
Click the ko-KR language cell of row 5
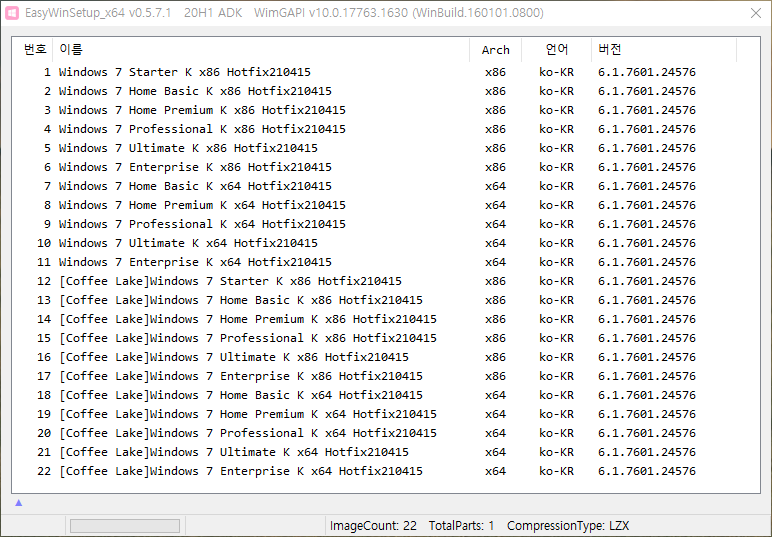point(556,148)
